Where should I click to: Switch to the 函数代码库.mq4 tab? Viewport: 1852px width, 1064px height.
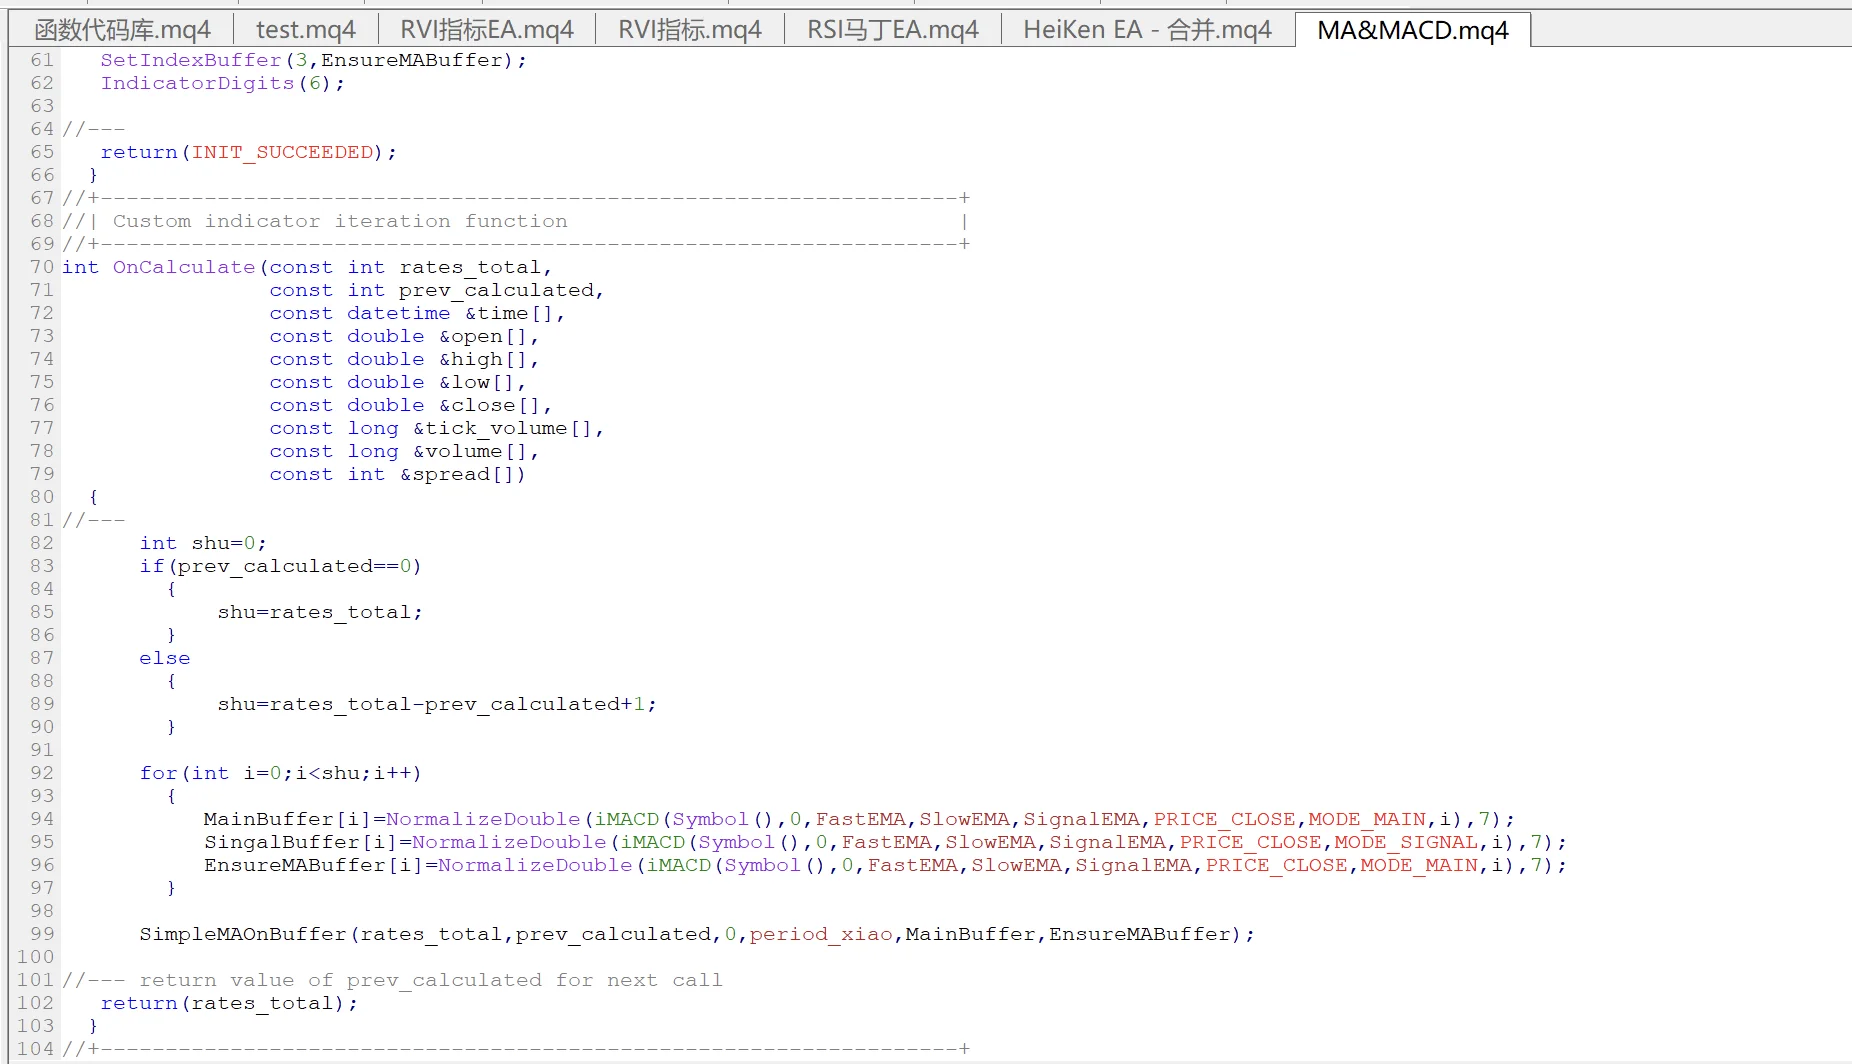pos(122,30)
